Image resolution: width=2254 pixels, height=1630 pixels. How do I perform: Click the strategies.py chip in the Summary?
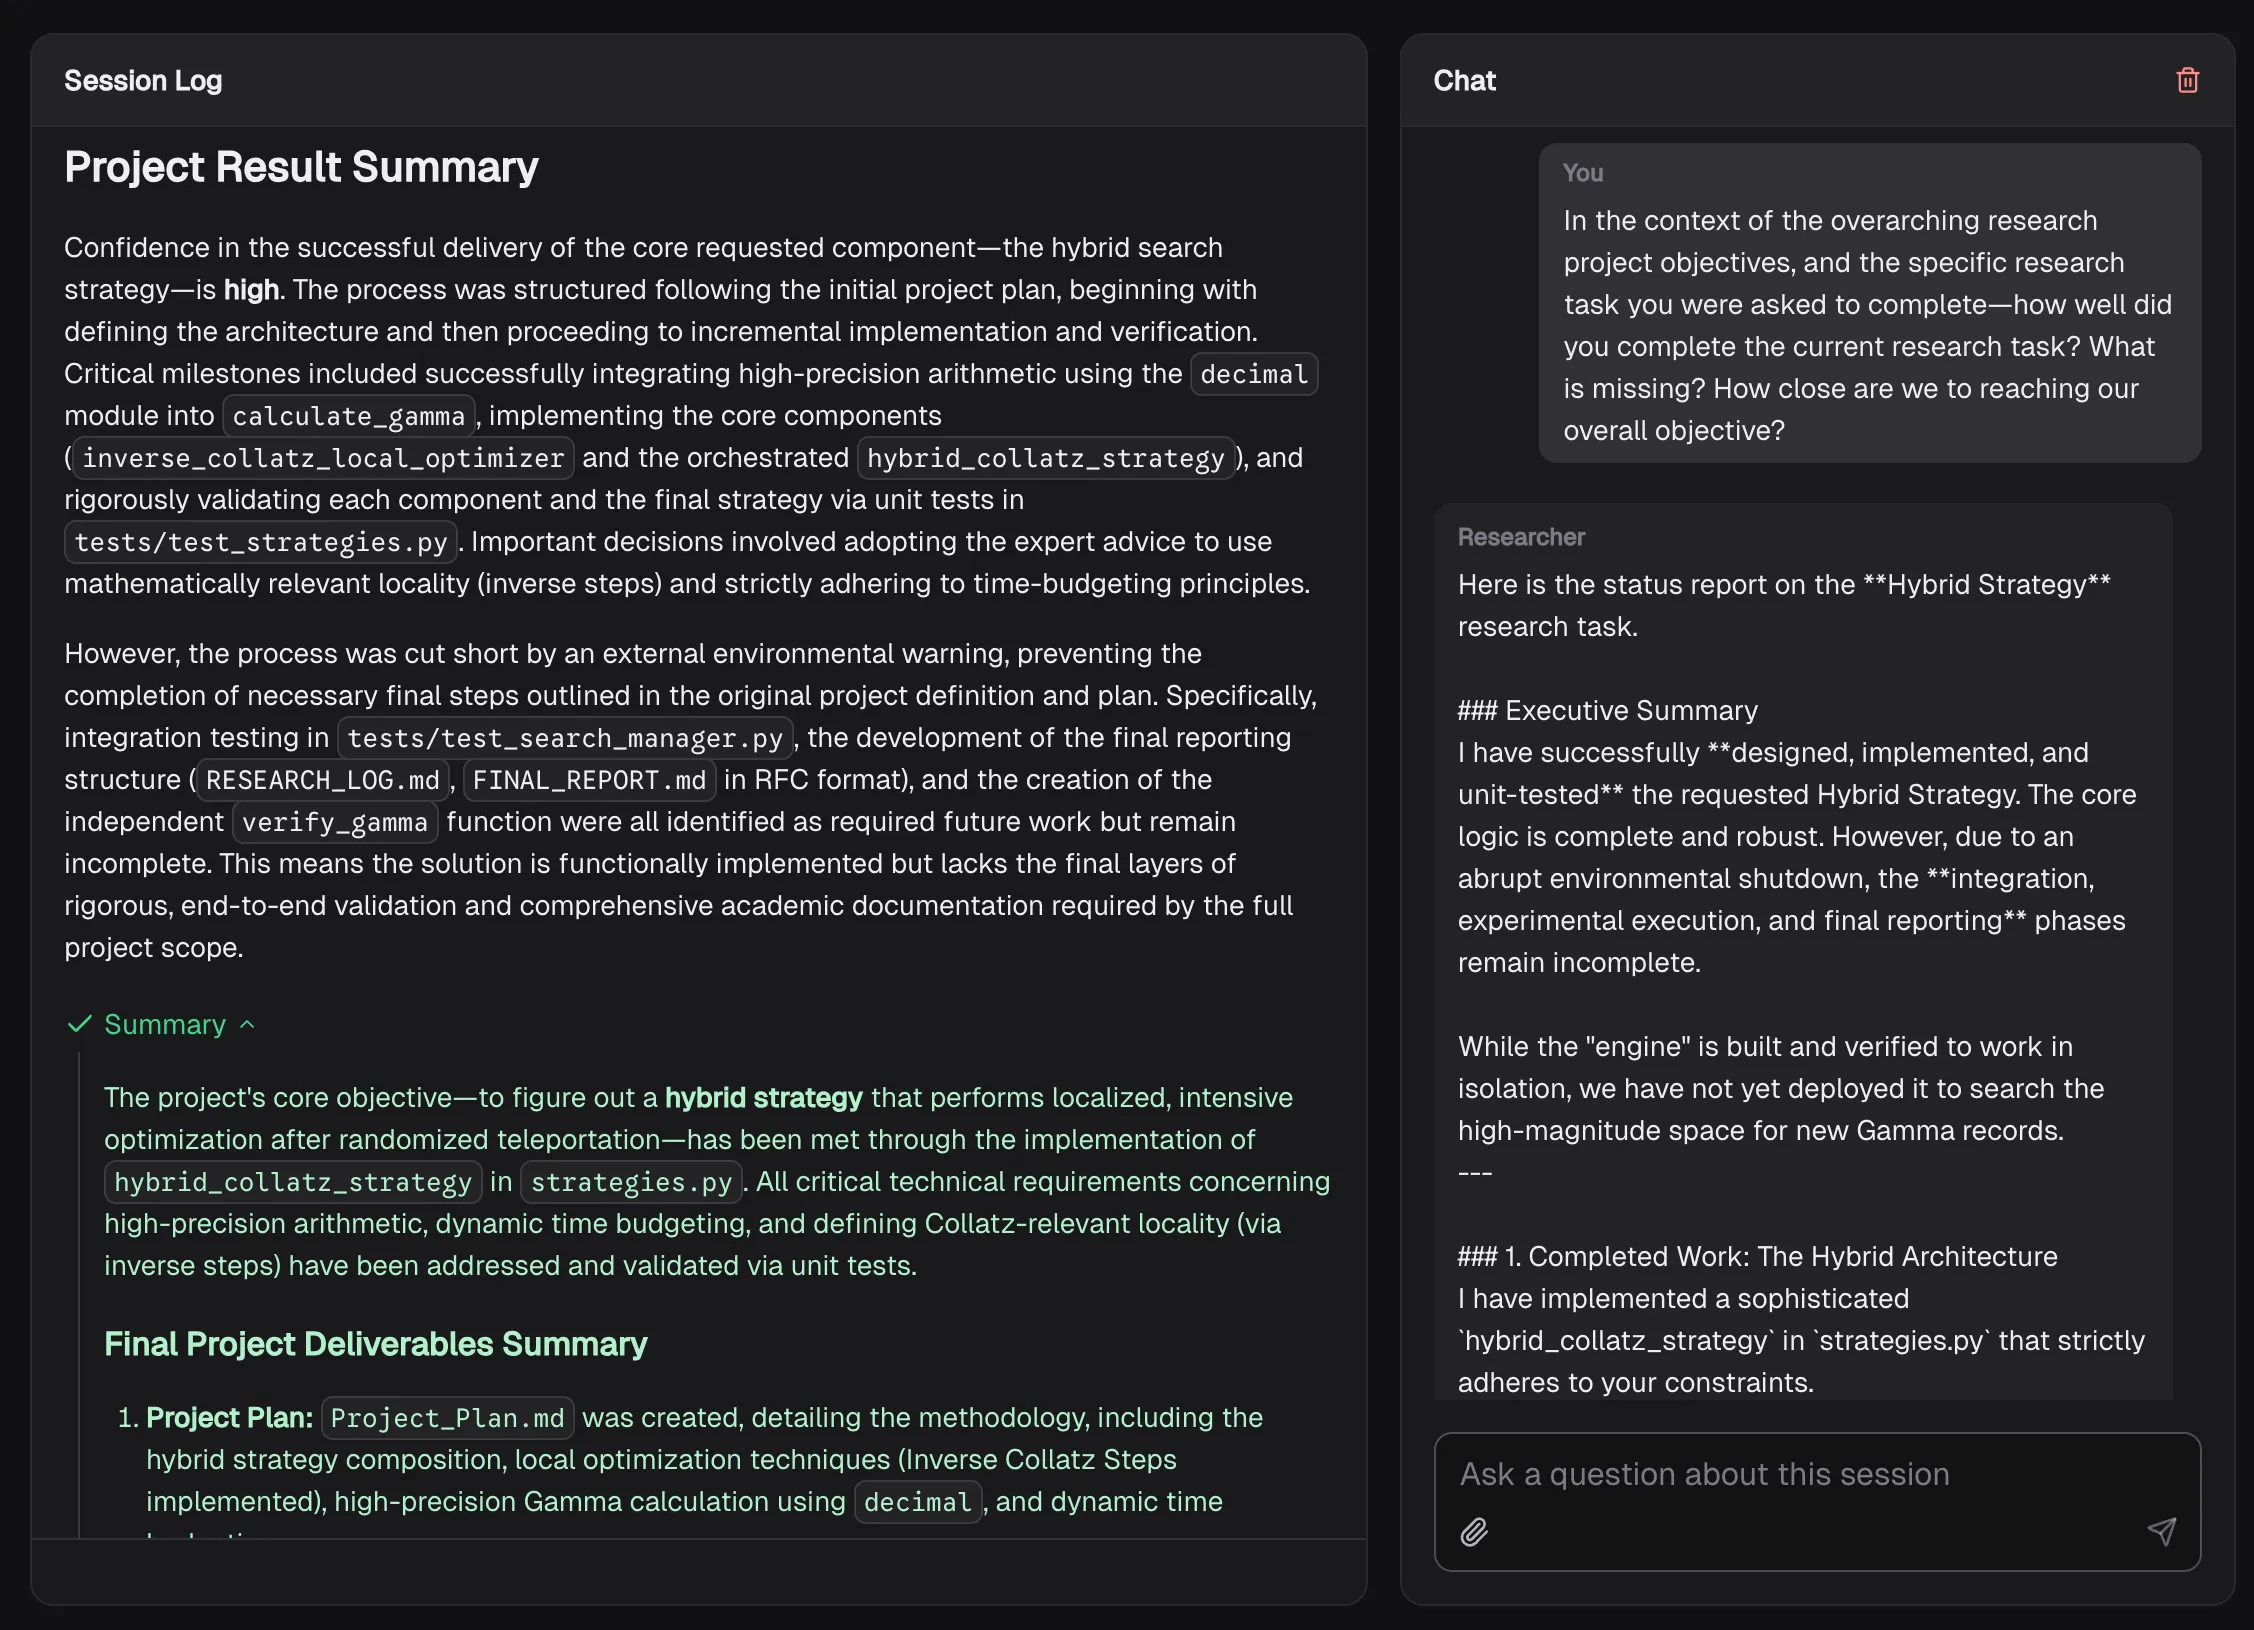click(x=631, y=1182)
